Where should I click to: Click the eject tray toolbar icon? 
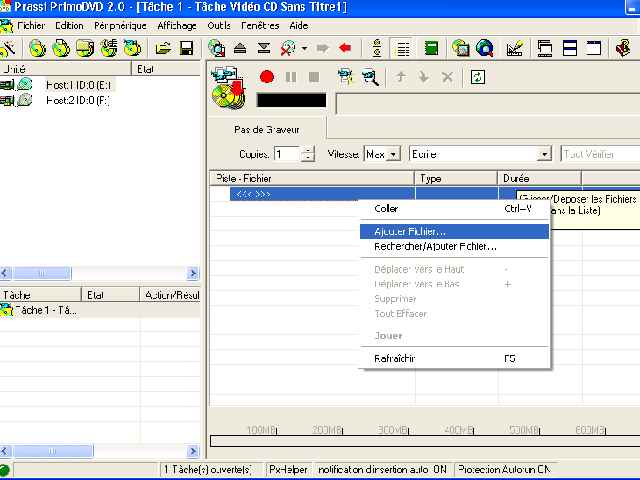[240, 49]
